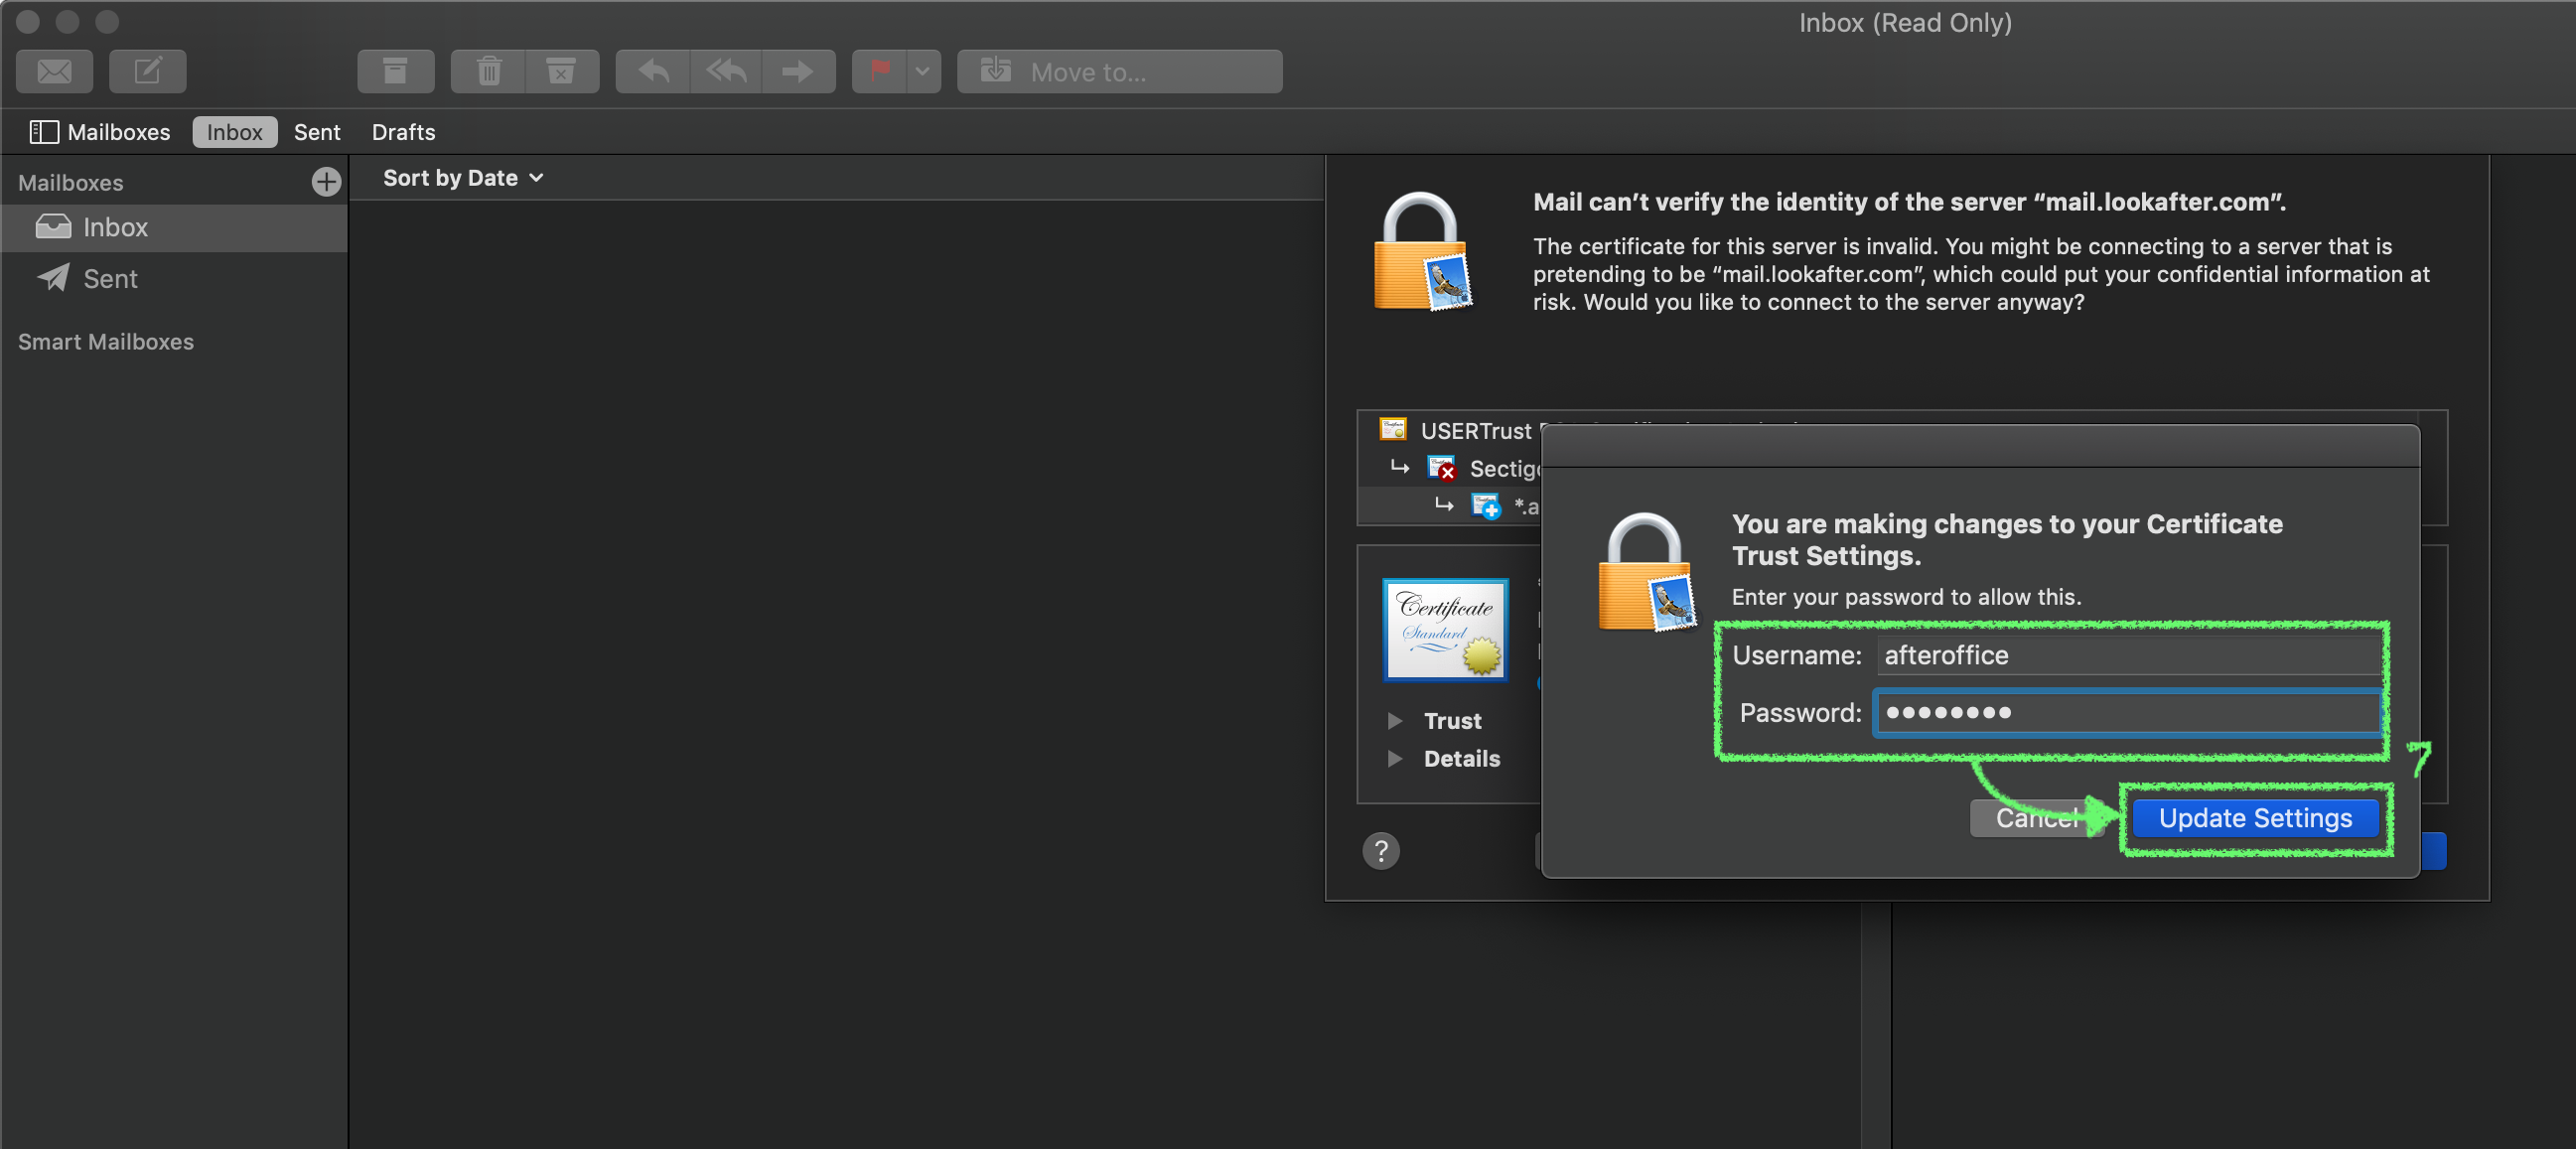Switch to the Sent tab
Image resolution: width=2576 pixels, height=1149 pixels.
coord(316,132)
